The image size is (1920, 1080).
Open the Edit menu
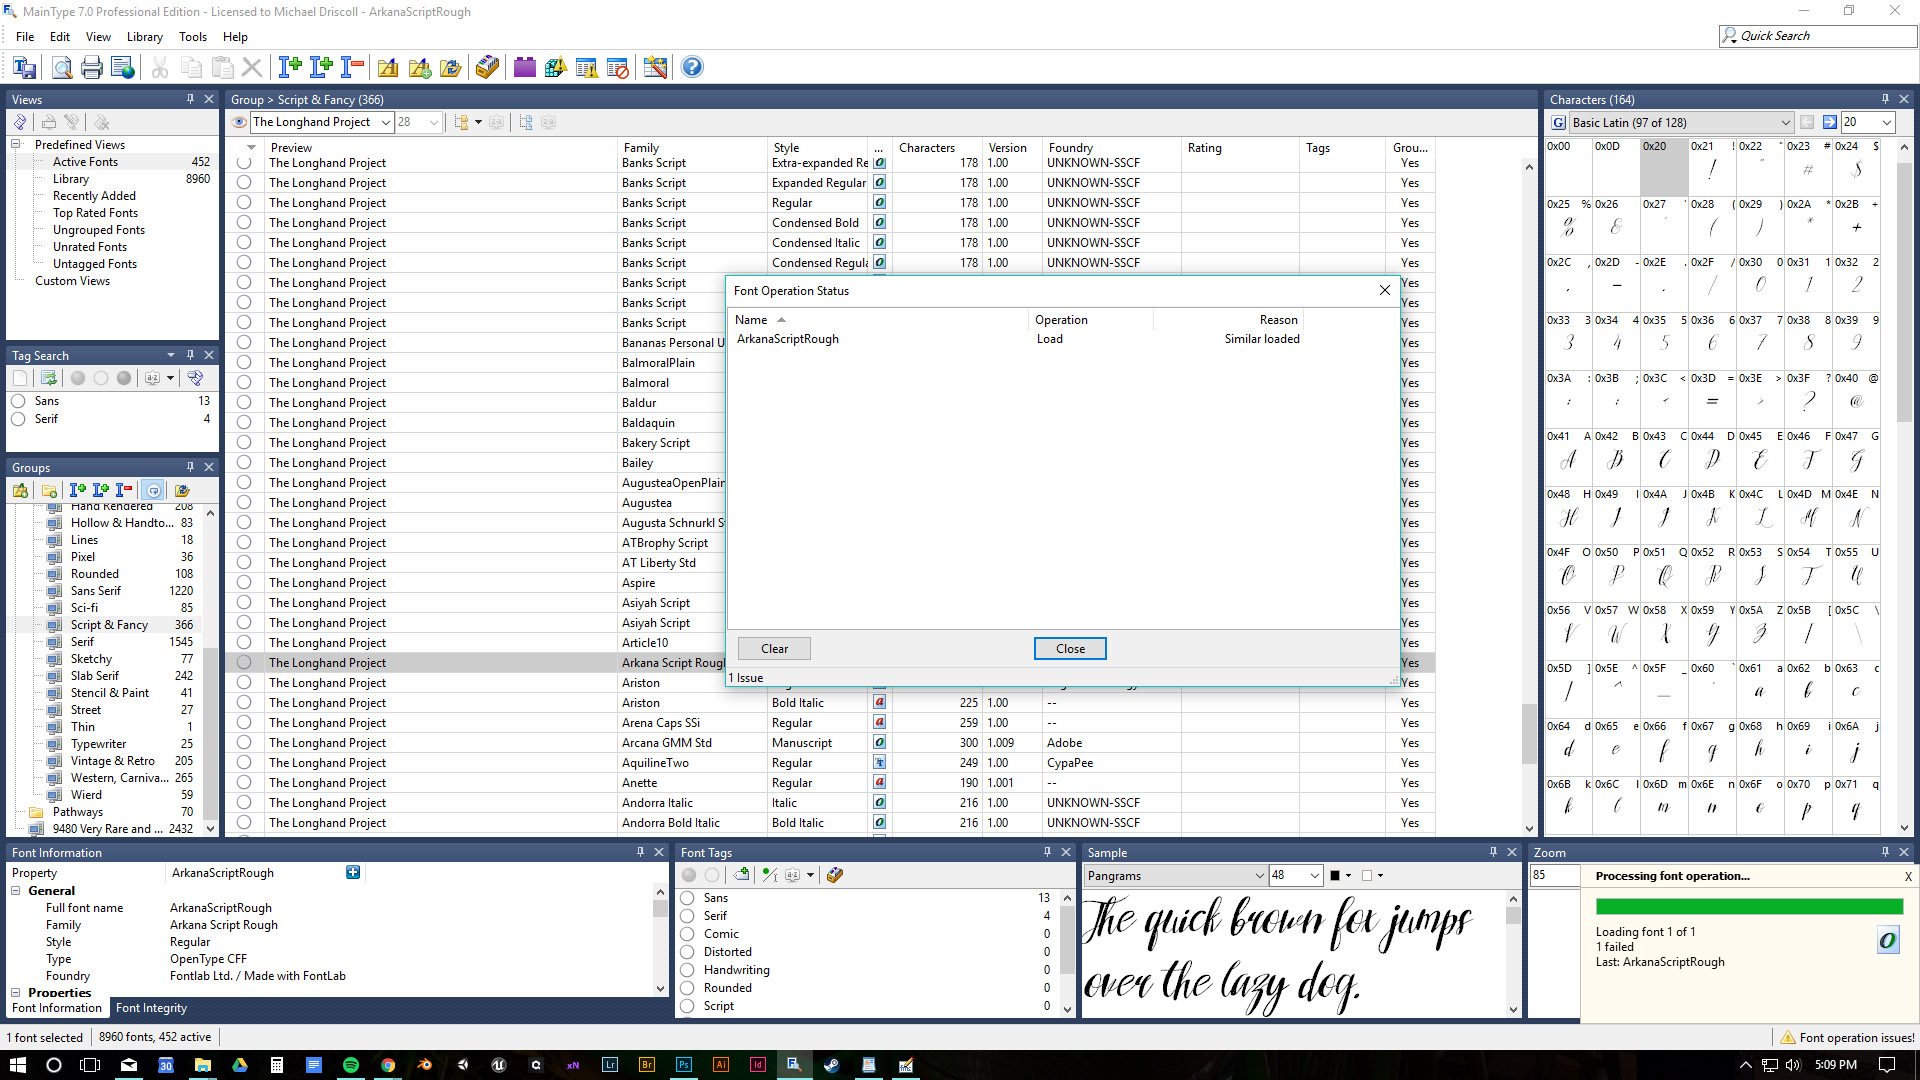[x=60, y=37]
